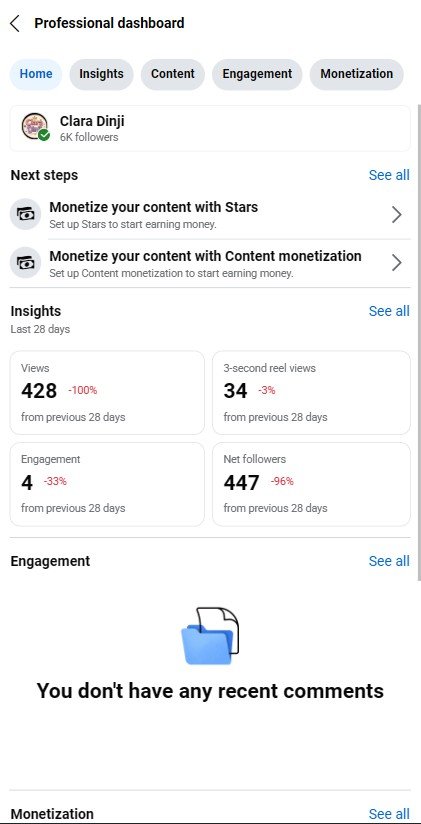Switch to the Insights tab

[x=101, y=74]
